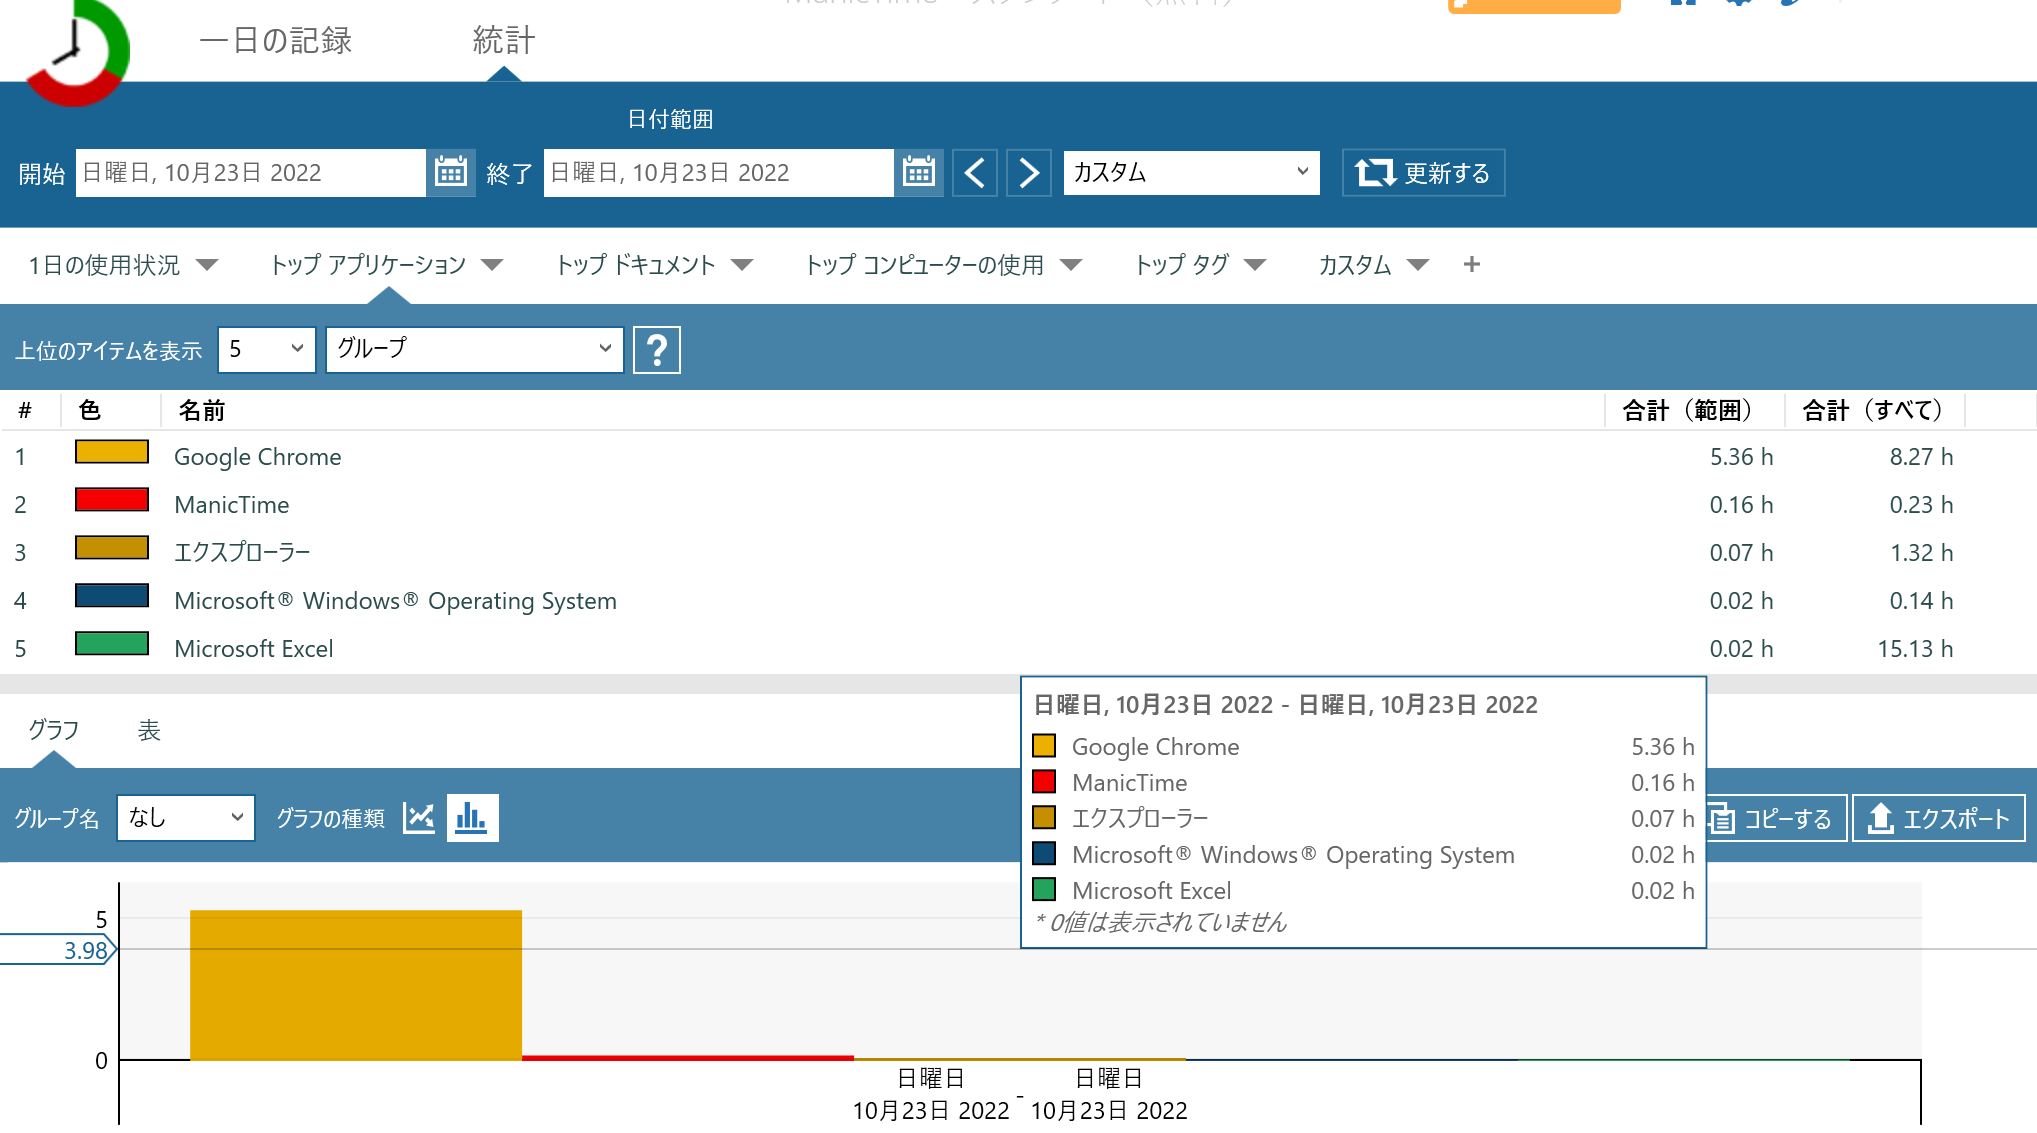This screenshot has height=1133, width=2037.
Task: Go to the next date range
Action: point(1028,173)
